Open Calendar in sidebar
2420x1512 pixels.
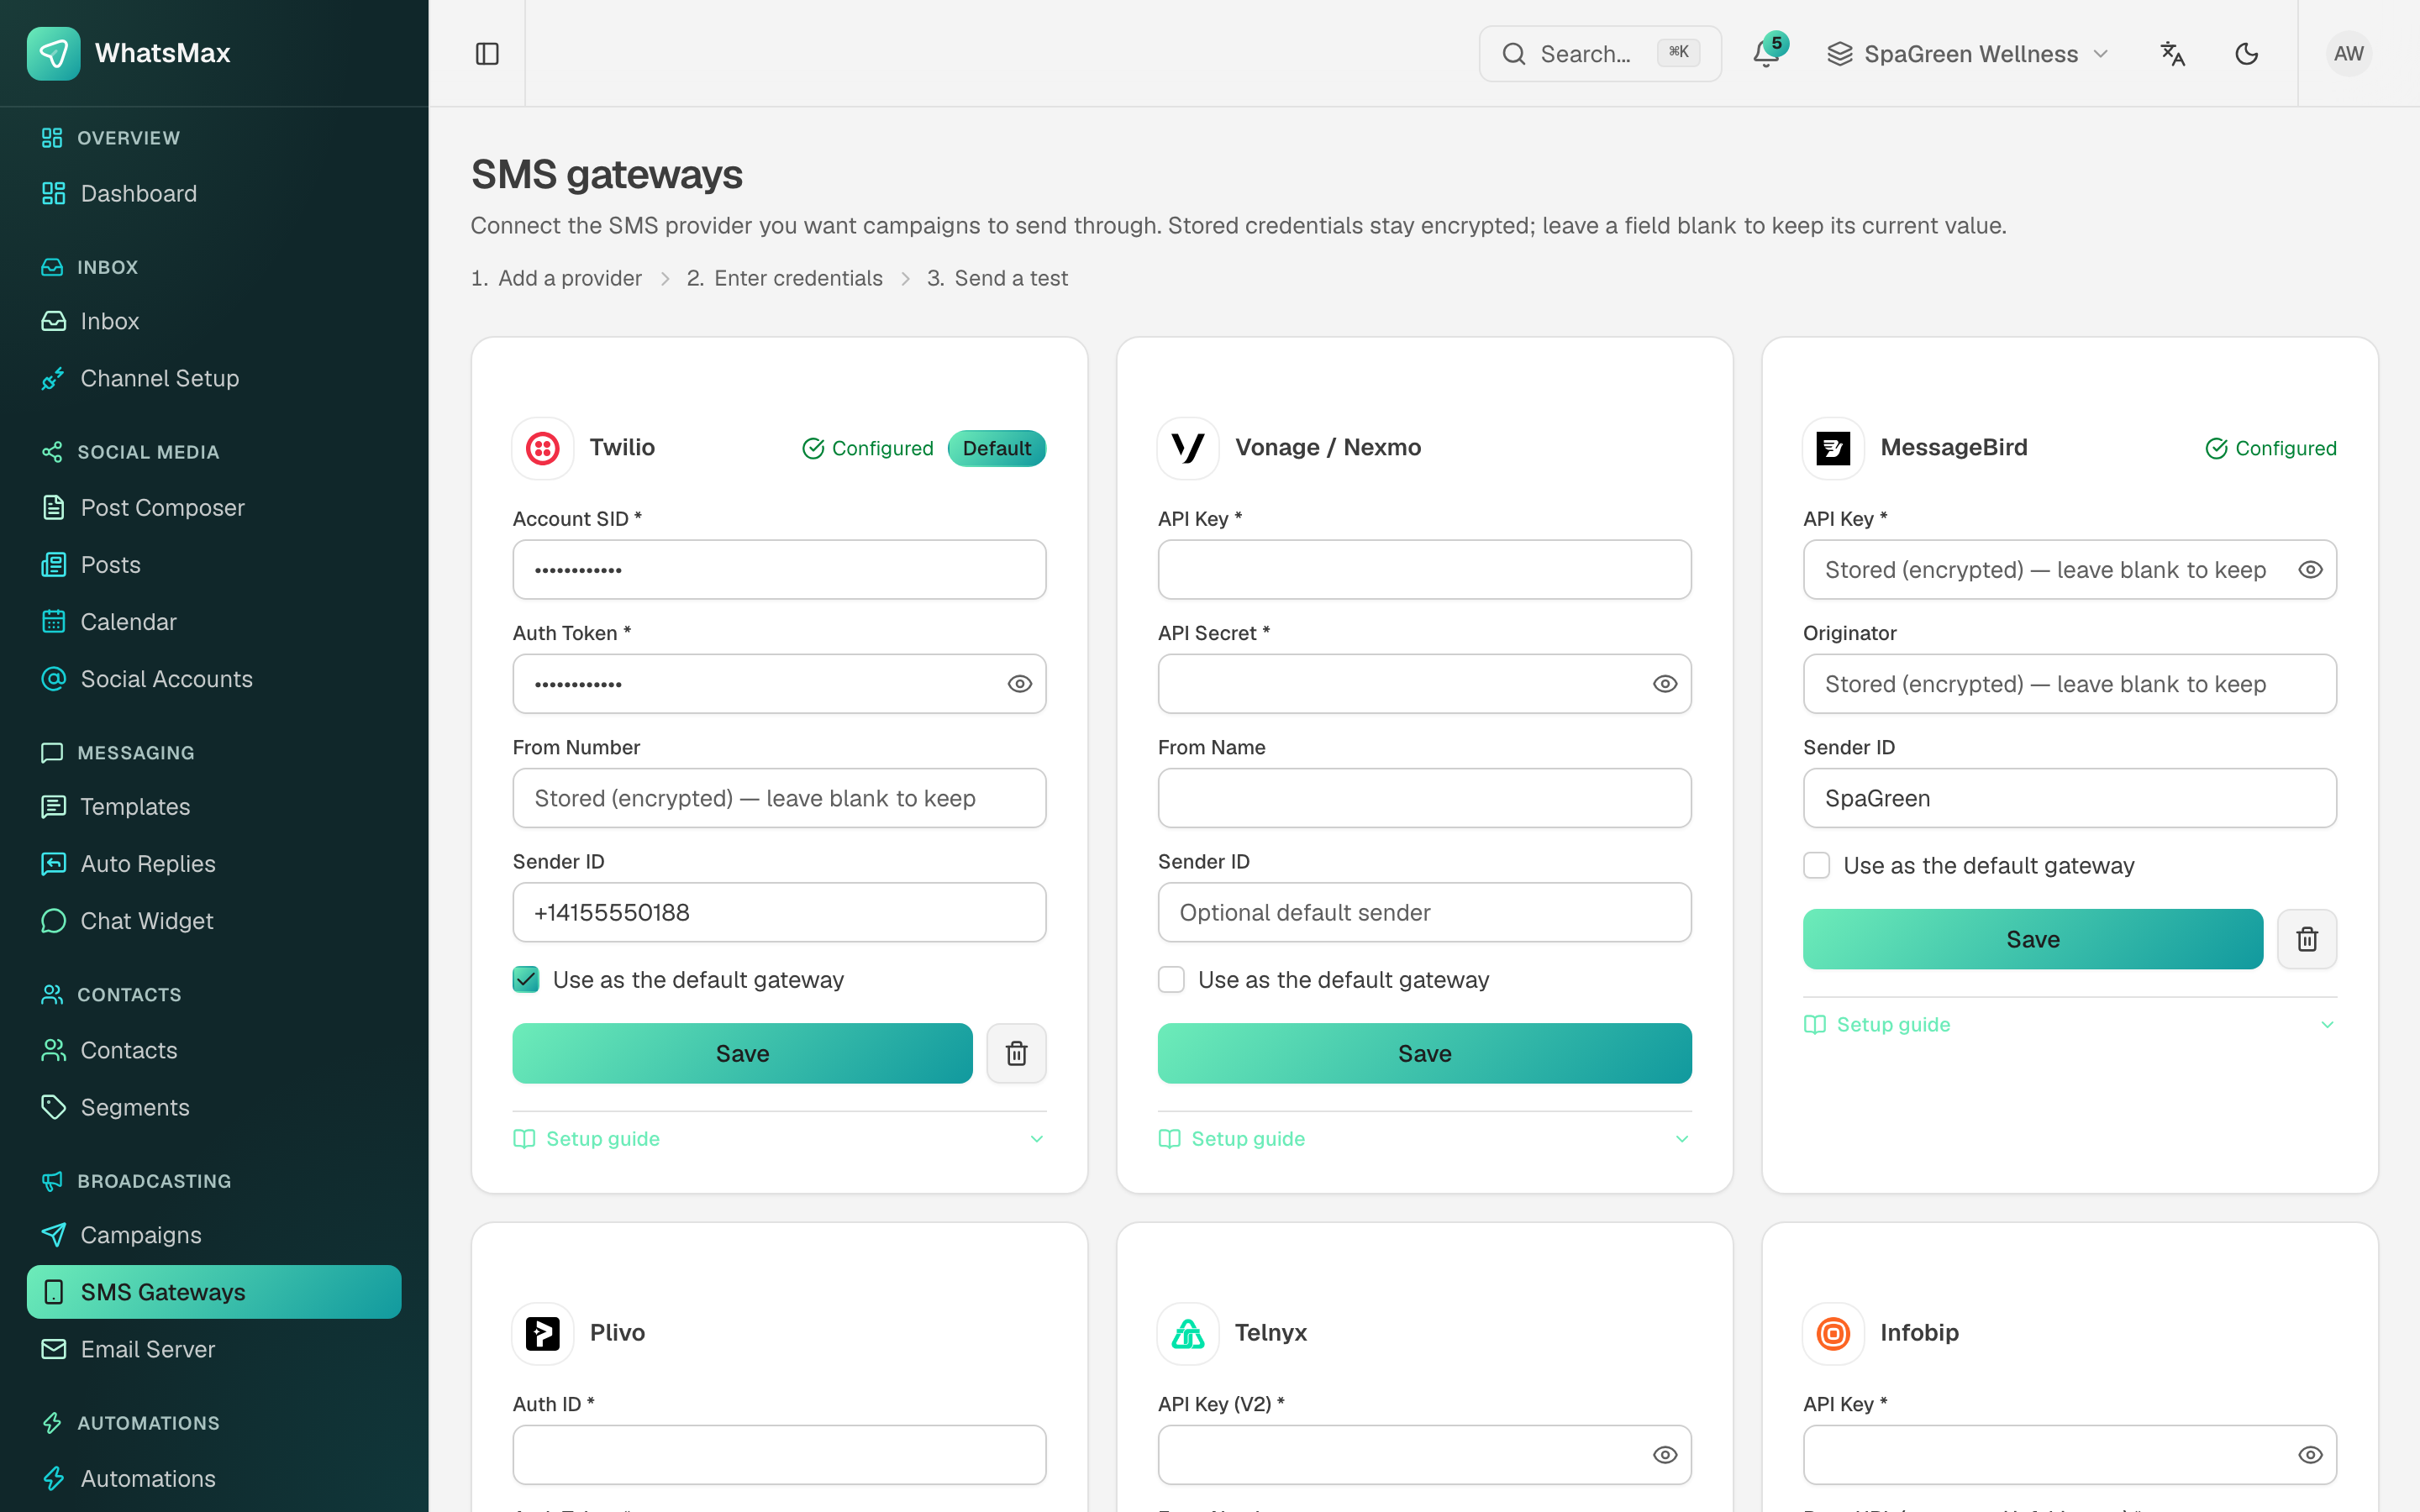pyautogui.click(x=214, y=622)
